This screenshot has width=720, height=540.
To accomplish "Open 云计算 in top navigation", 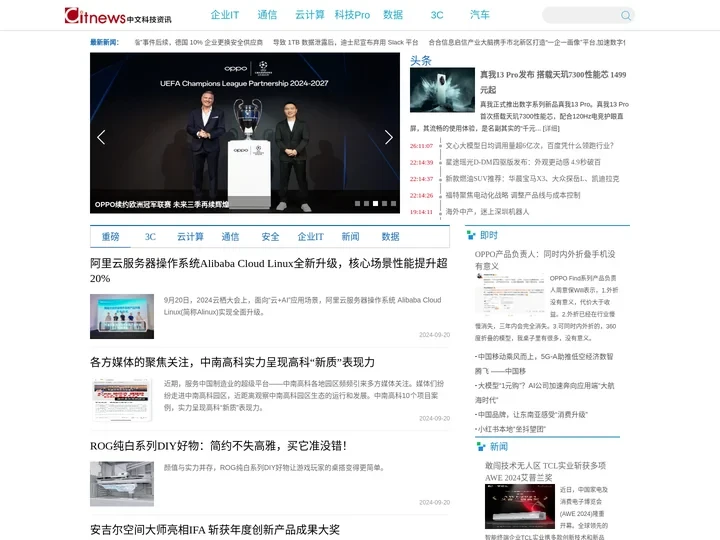I will pyautogui.click(x=309, y=15).
